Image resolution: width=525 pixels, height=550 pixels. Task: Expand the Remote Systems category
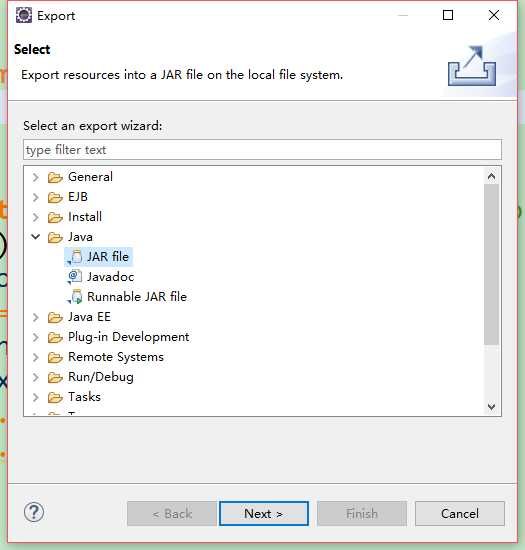pos(35,357)
